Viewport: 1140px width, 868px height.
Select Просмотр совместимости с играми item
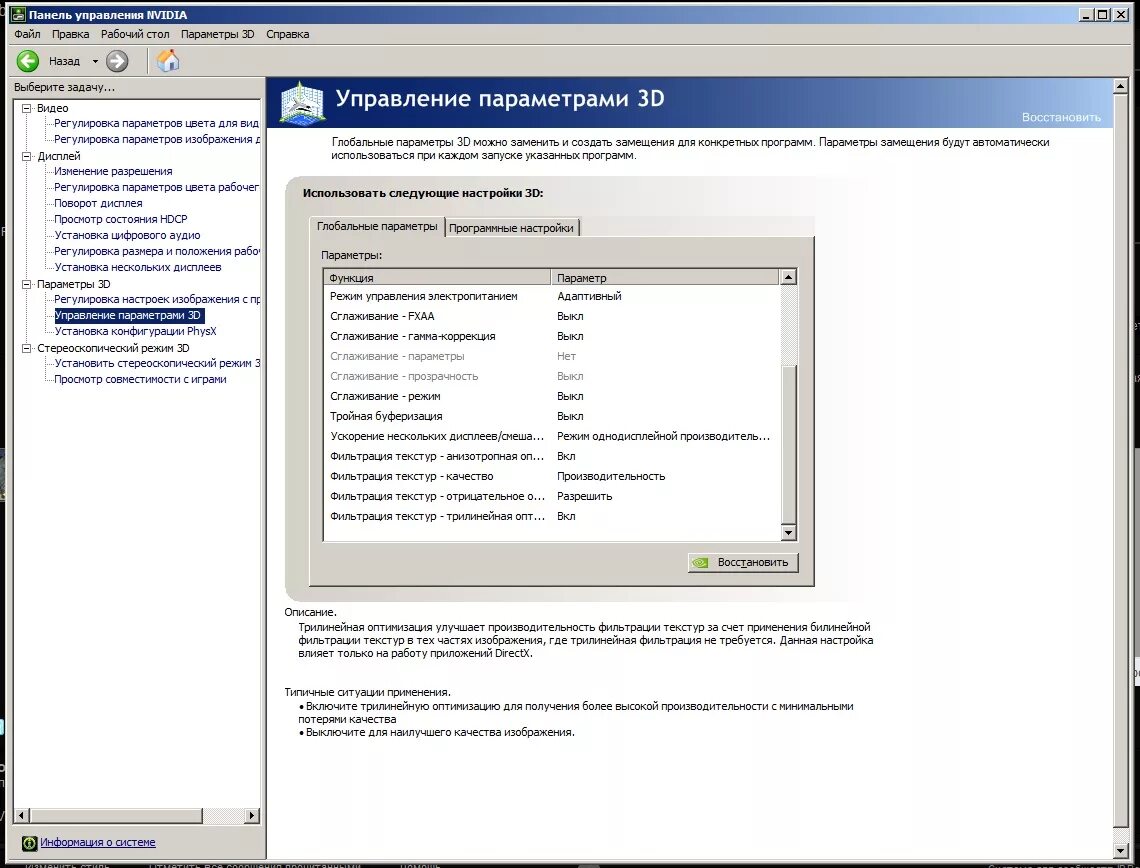140,379
